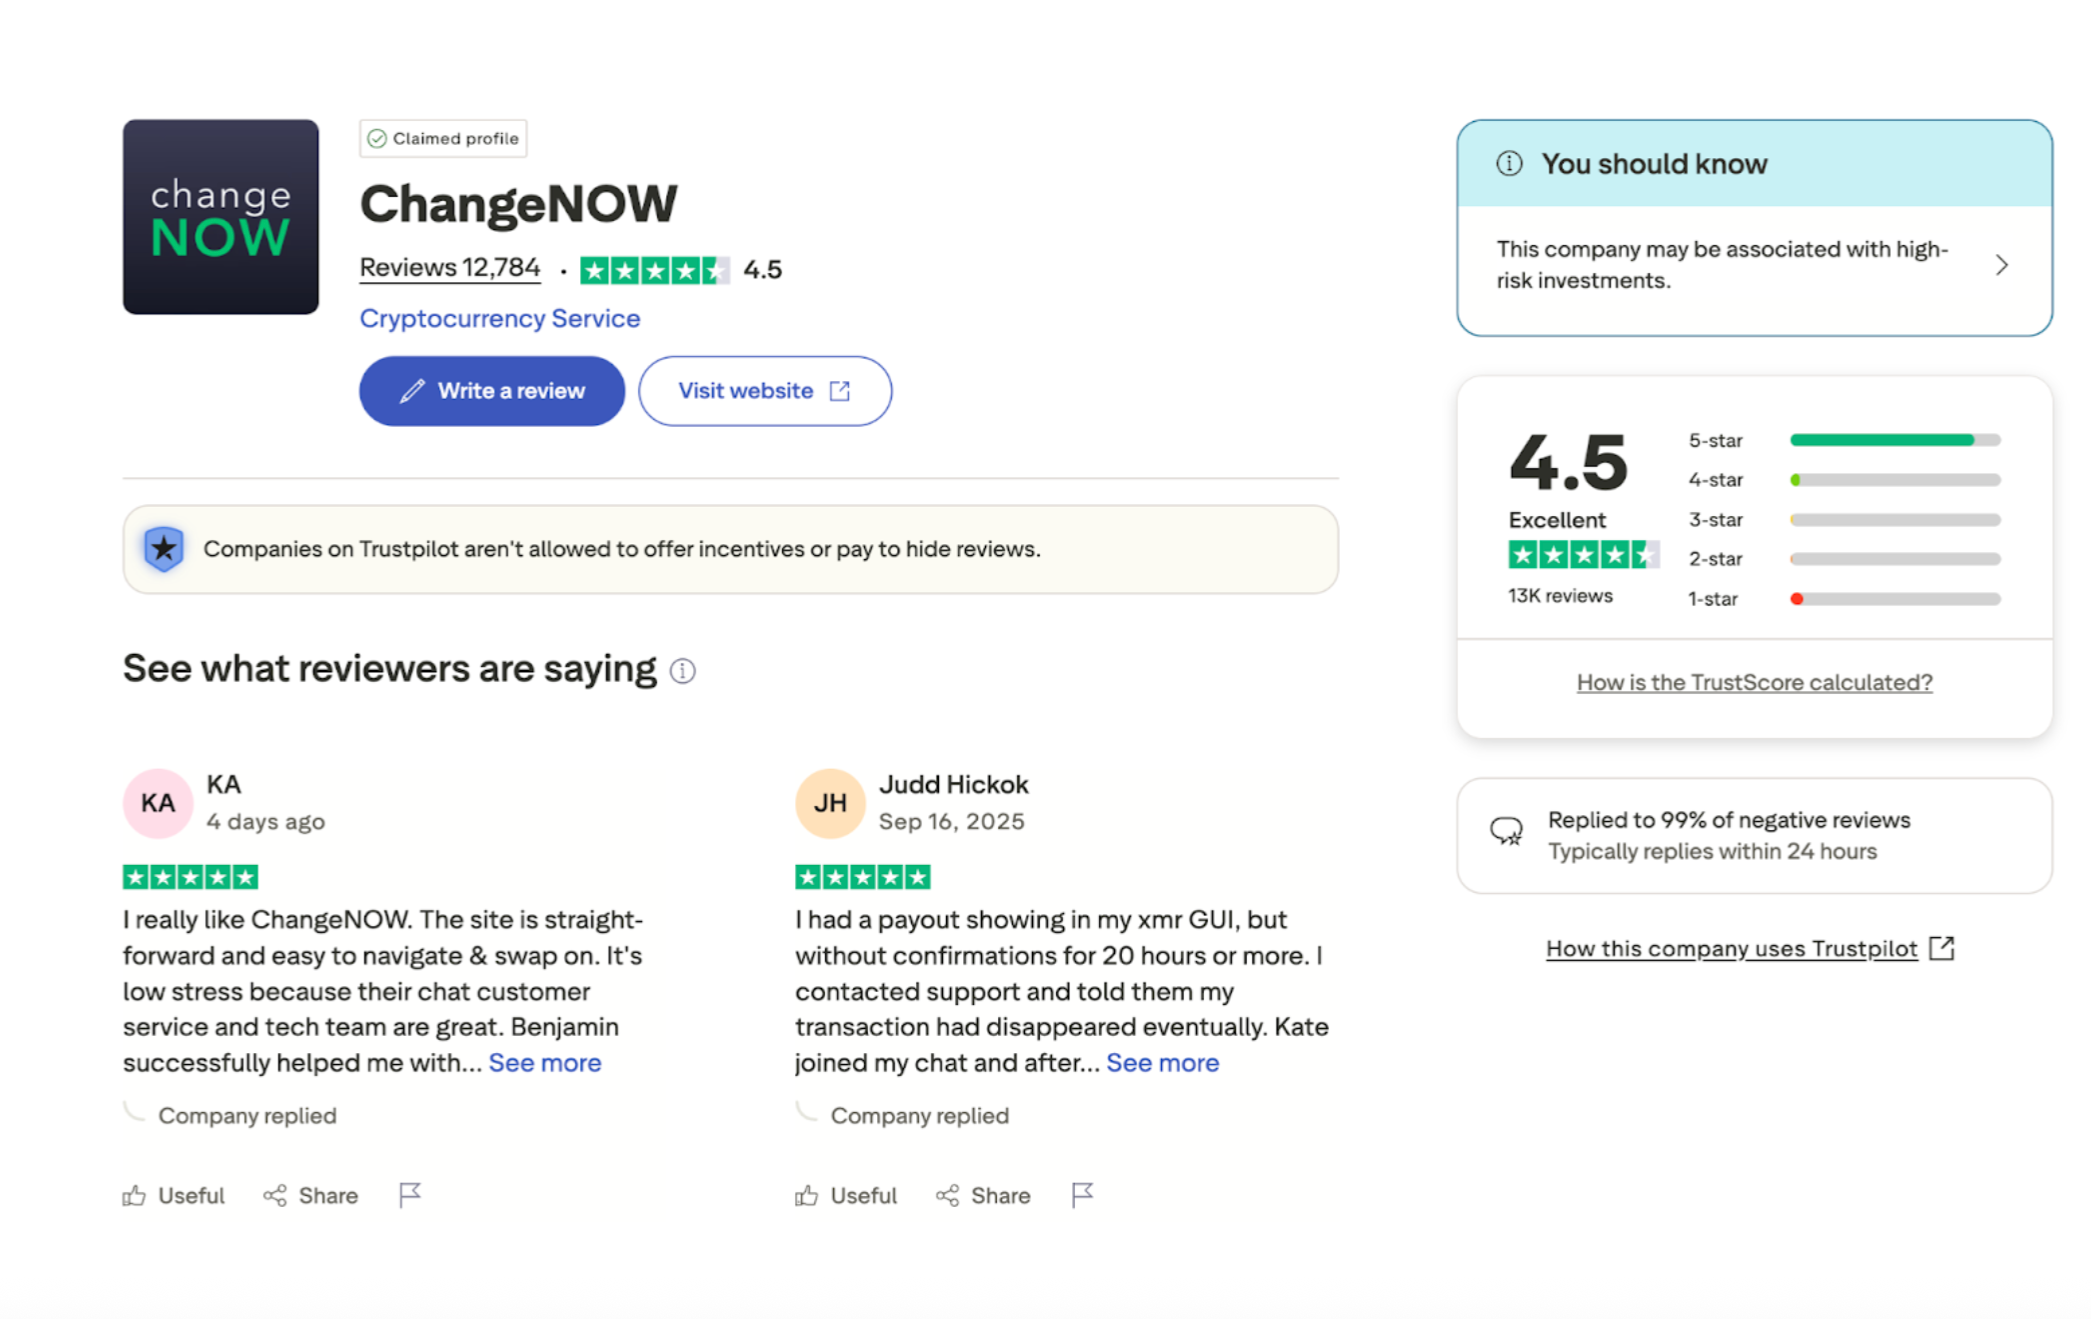Click the ChangeNOW logo thumbnail

(x=220, y=217)
